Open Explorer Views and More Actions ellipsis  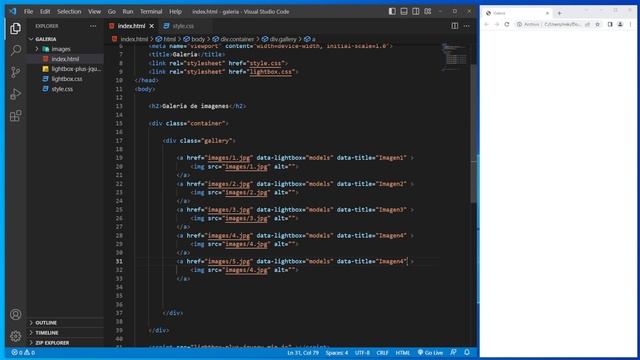tap(93, 26)
